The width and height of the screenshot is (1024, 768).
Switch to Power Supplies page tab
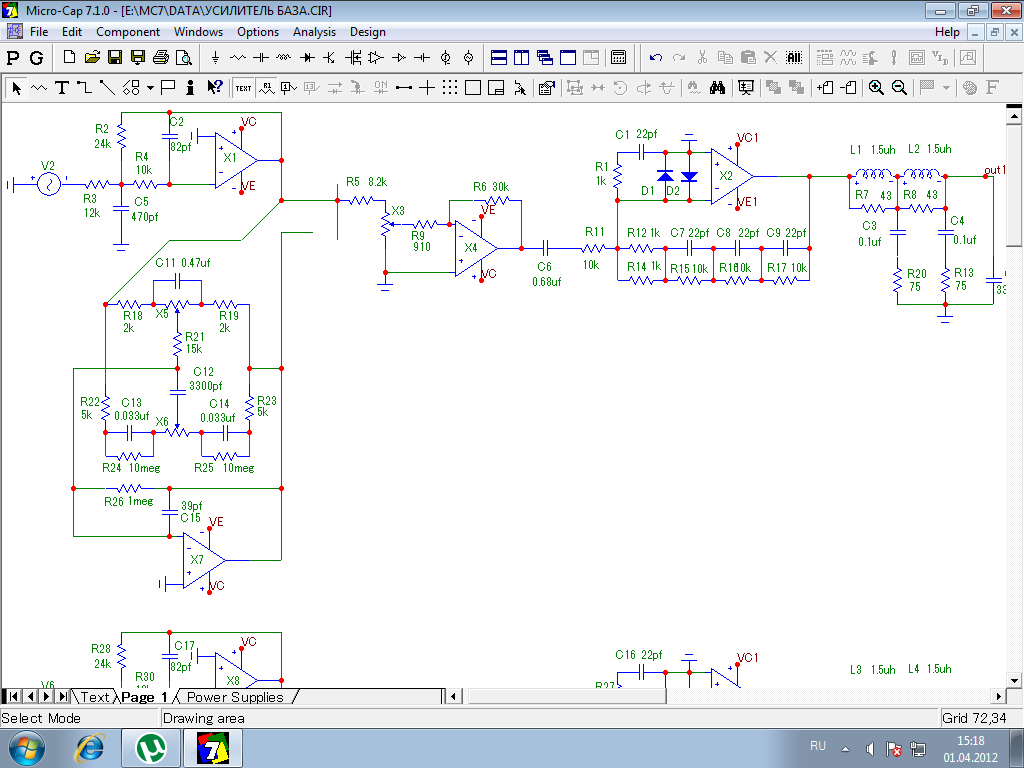tap(235, 697)
